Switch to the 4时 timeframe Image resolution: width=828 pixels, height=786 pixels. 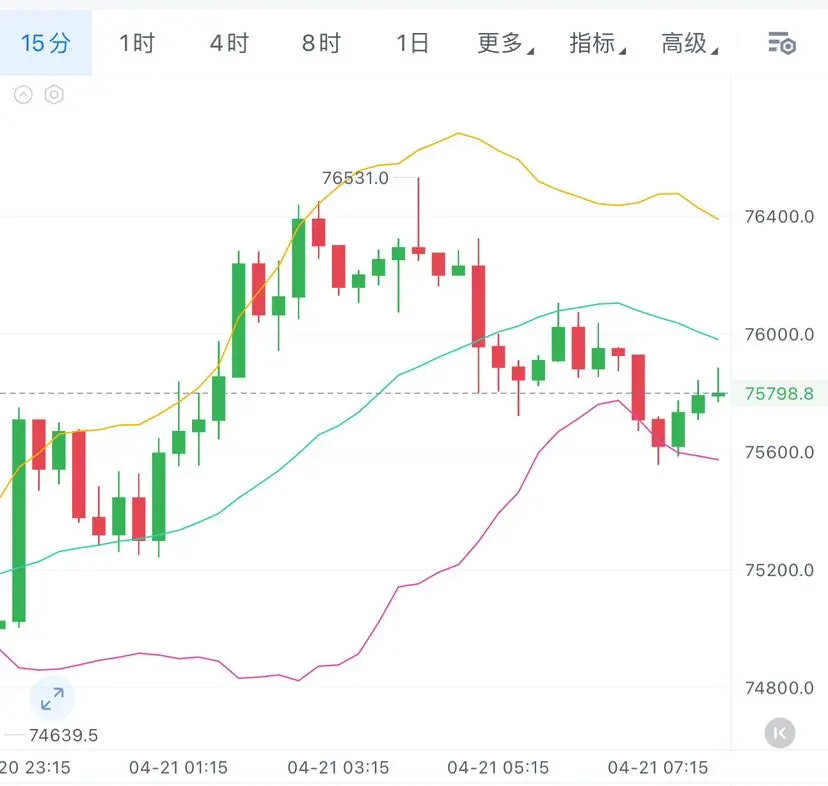point(229,43)
